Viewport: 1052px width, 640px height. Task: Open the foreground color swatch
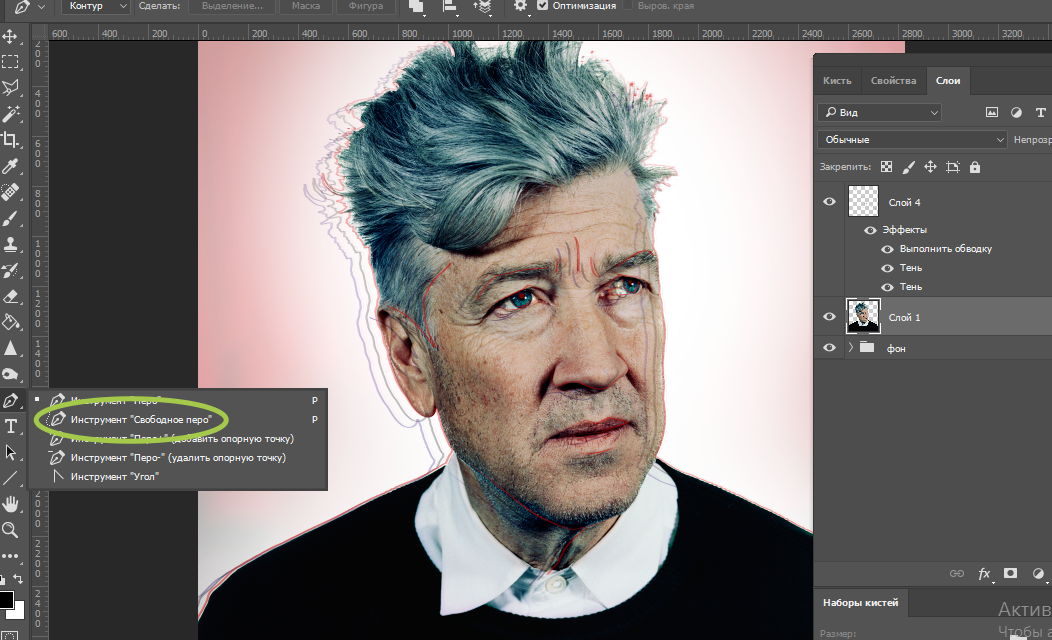tap(5, 599)
